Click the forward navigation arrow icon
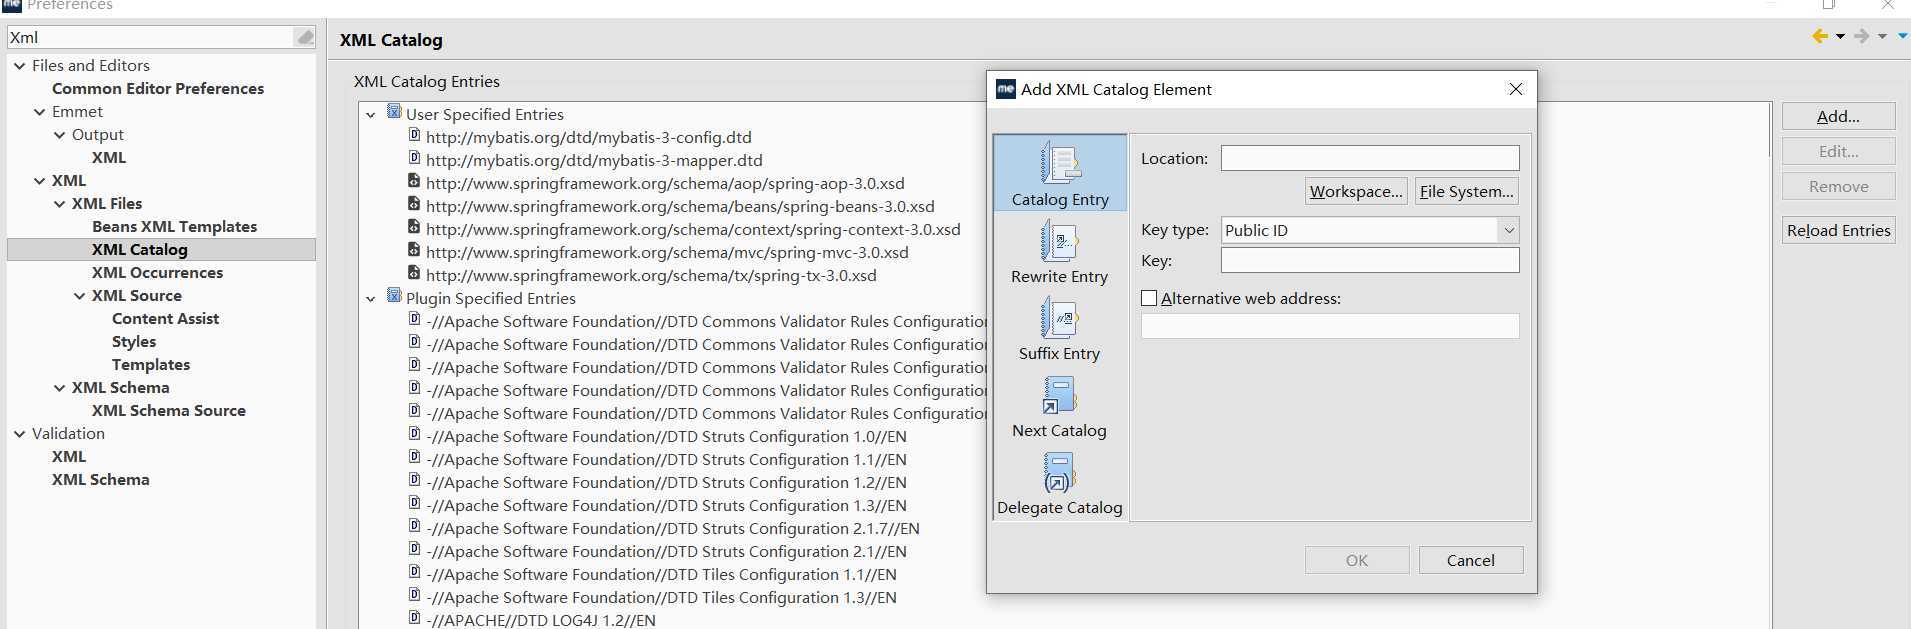Image resolution: width=1911 pixels, height=629 pixels. [1861, 36]
